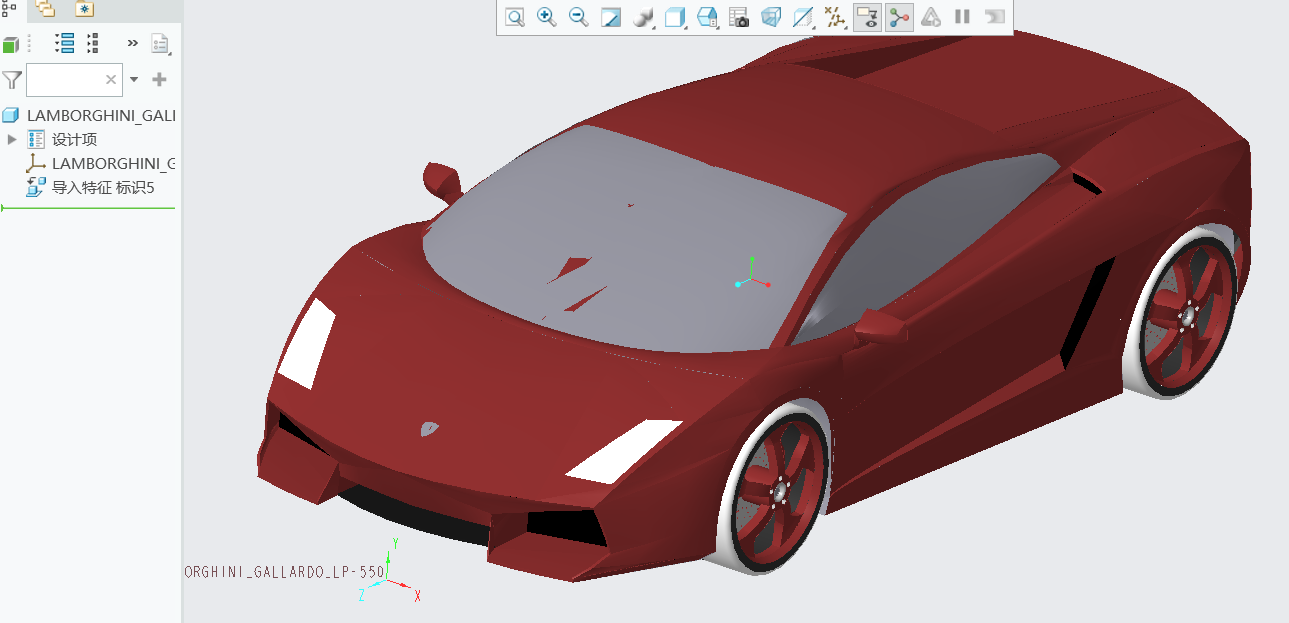Image resolution: width=1289 pixels, height=623 pixels.
Task: Click the greyed-out icon after pause
Action: 994,17
